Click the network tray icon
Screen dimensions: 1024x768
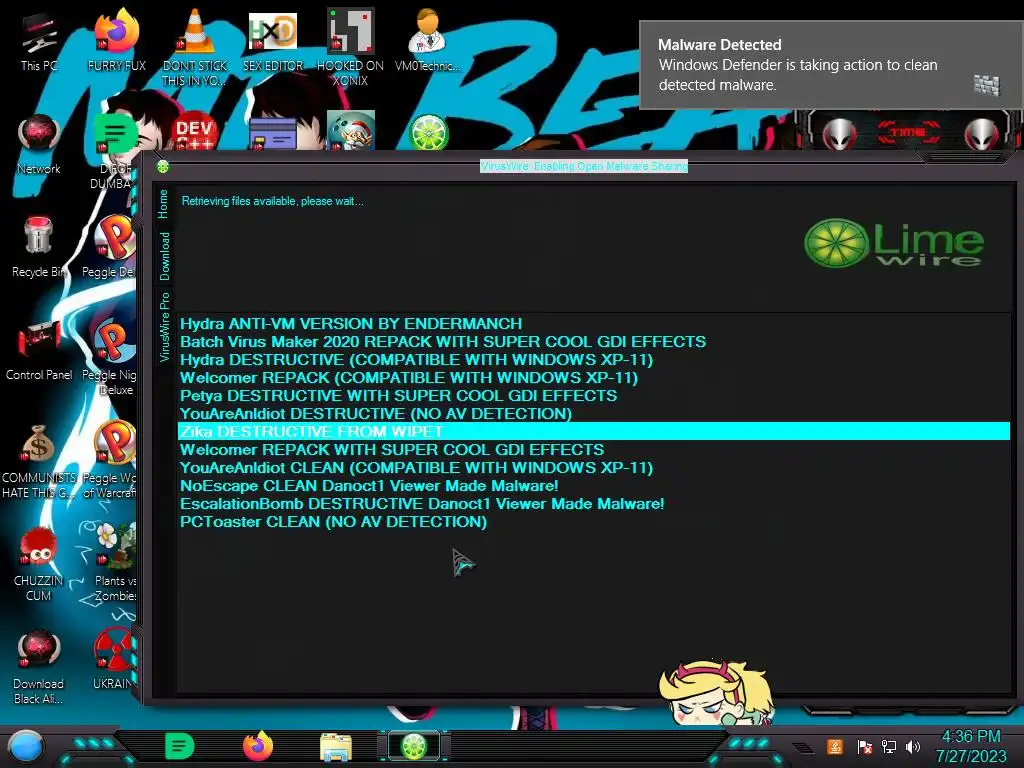[x=888, y=746]
